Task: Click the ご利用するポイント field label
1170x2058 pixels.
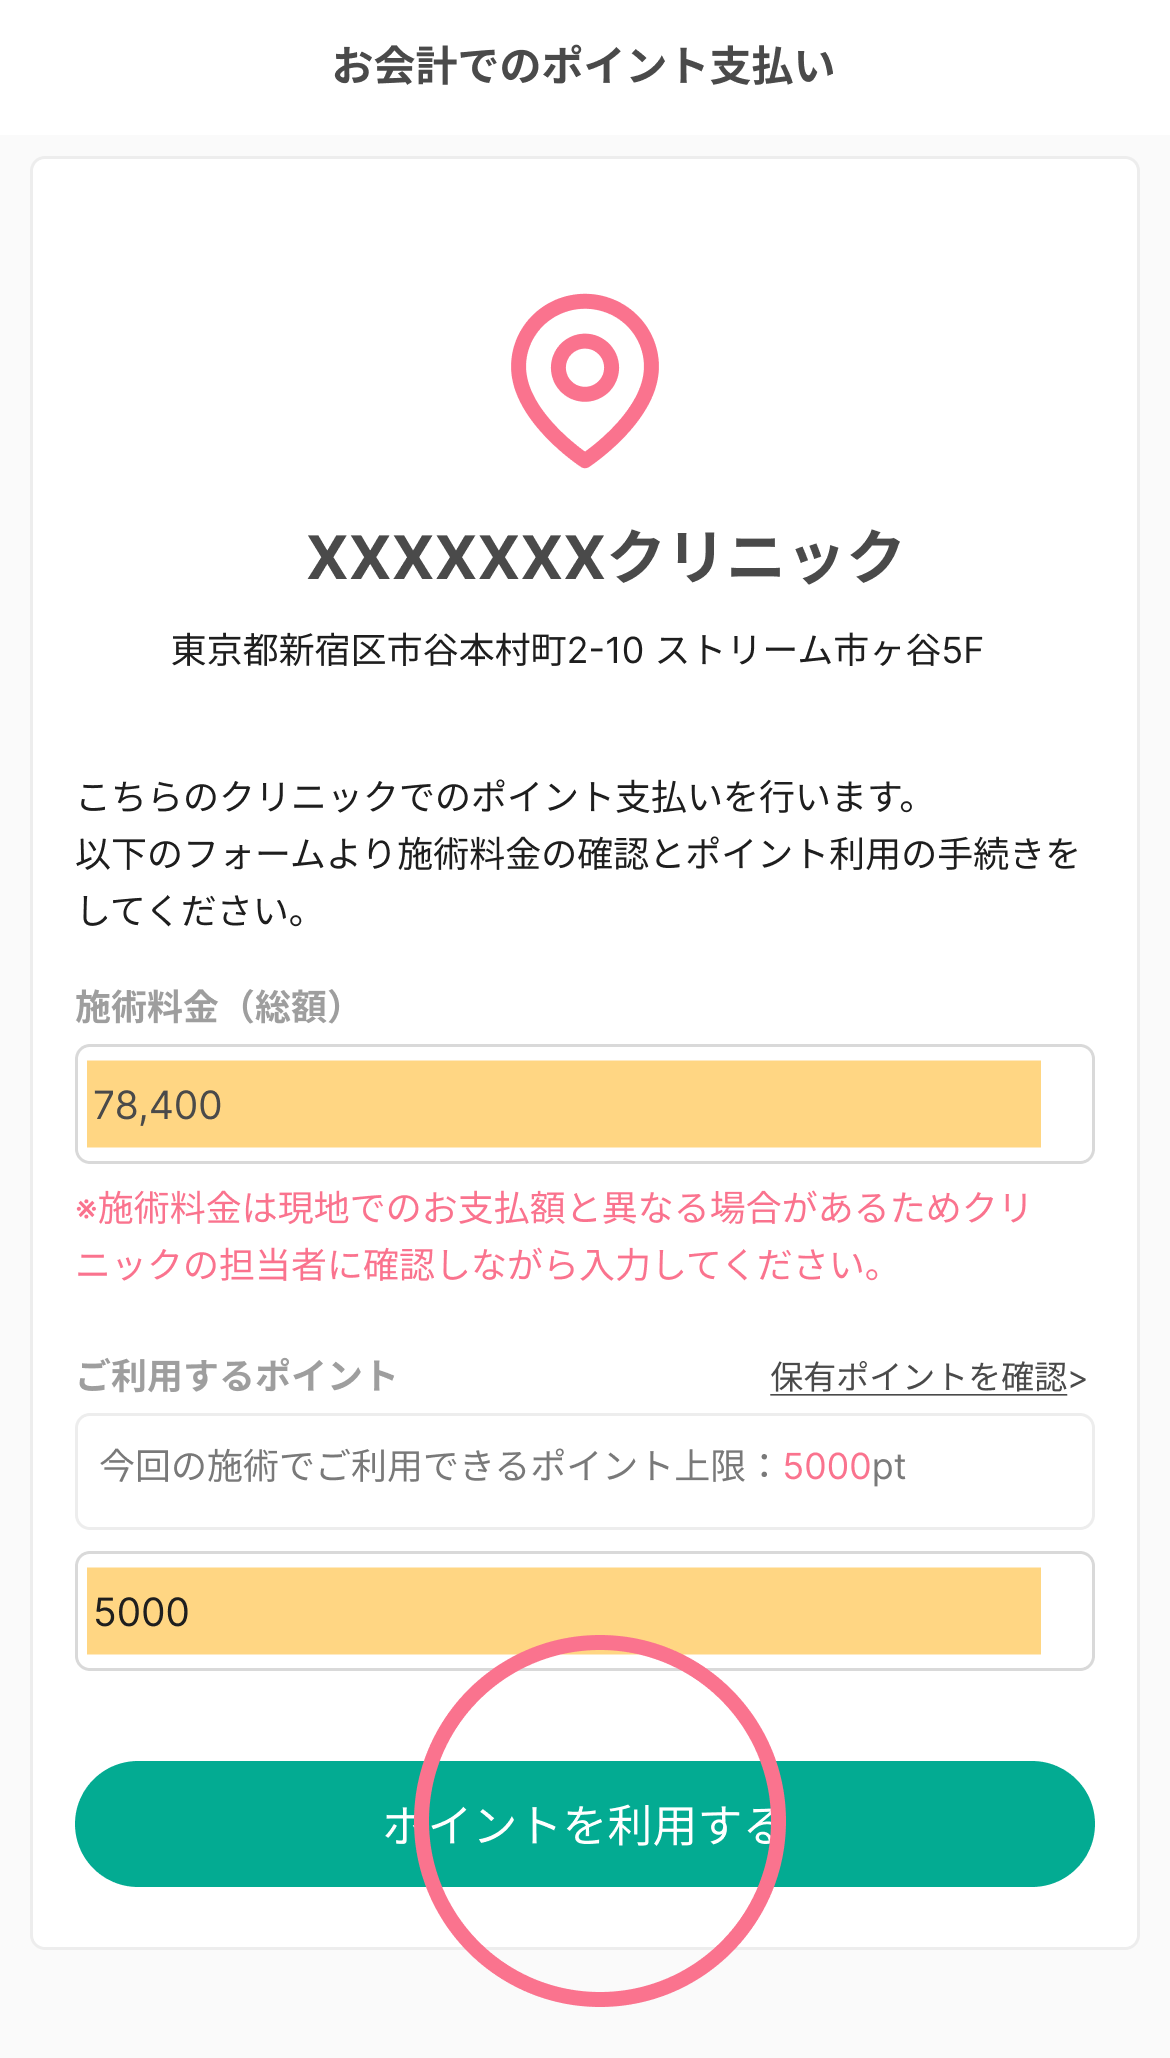Action: click(236, 1376)
